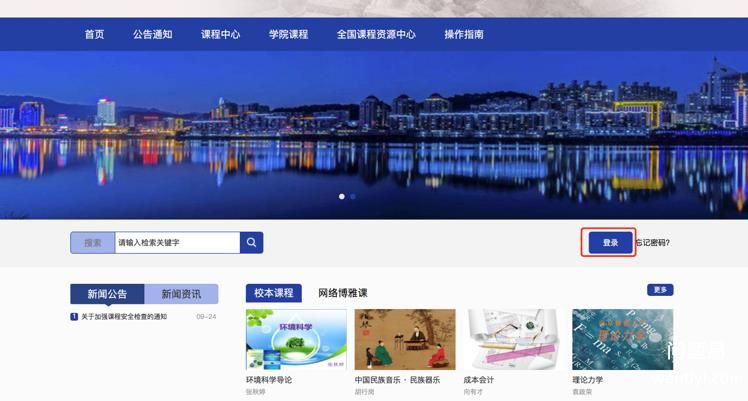Open the 首页 navigation item
This screenshot has width=748, height=401.
point(94,34)
